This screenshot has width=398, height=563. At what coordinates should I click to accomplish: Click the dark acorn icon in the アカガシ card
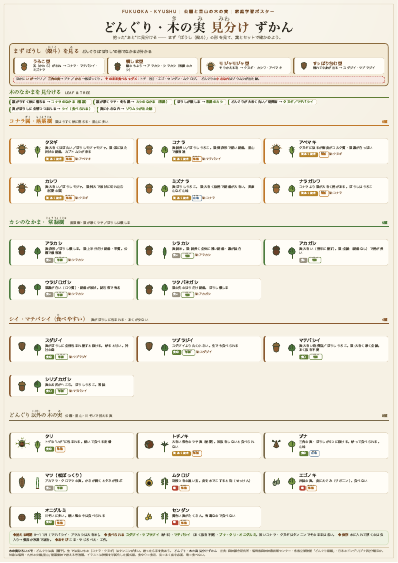coord(276,251)
